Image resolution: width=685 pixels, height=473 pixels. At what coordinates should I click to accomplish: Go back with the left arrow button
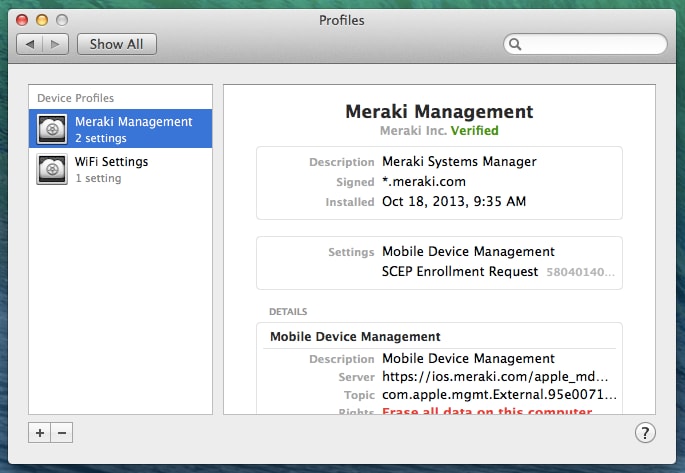point(30,44)
